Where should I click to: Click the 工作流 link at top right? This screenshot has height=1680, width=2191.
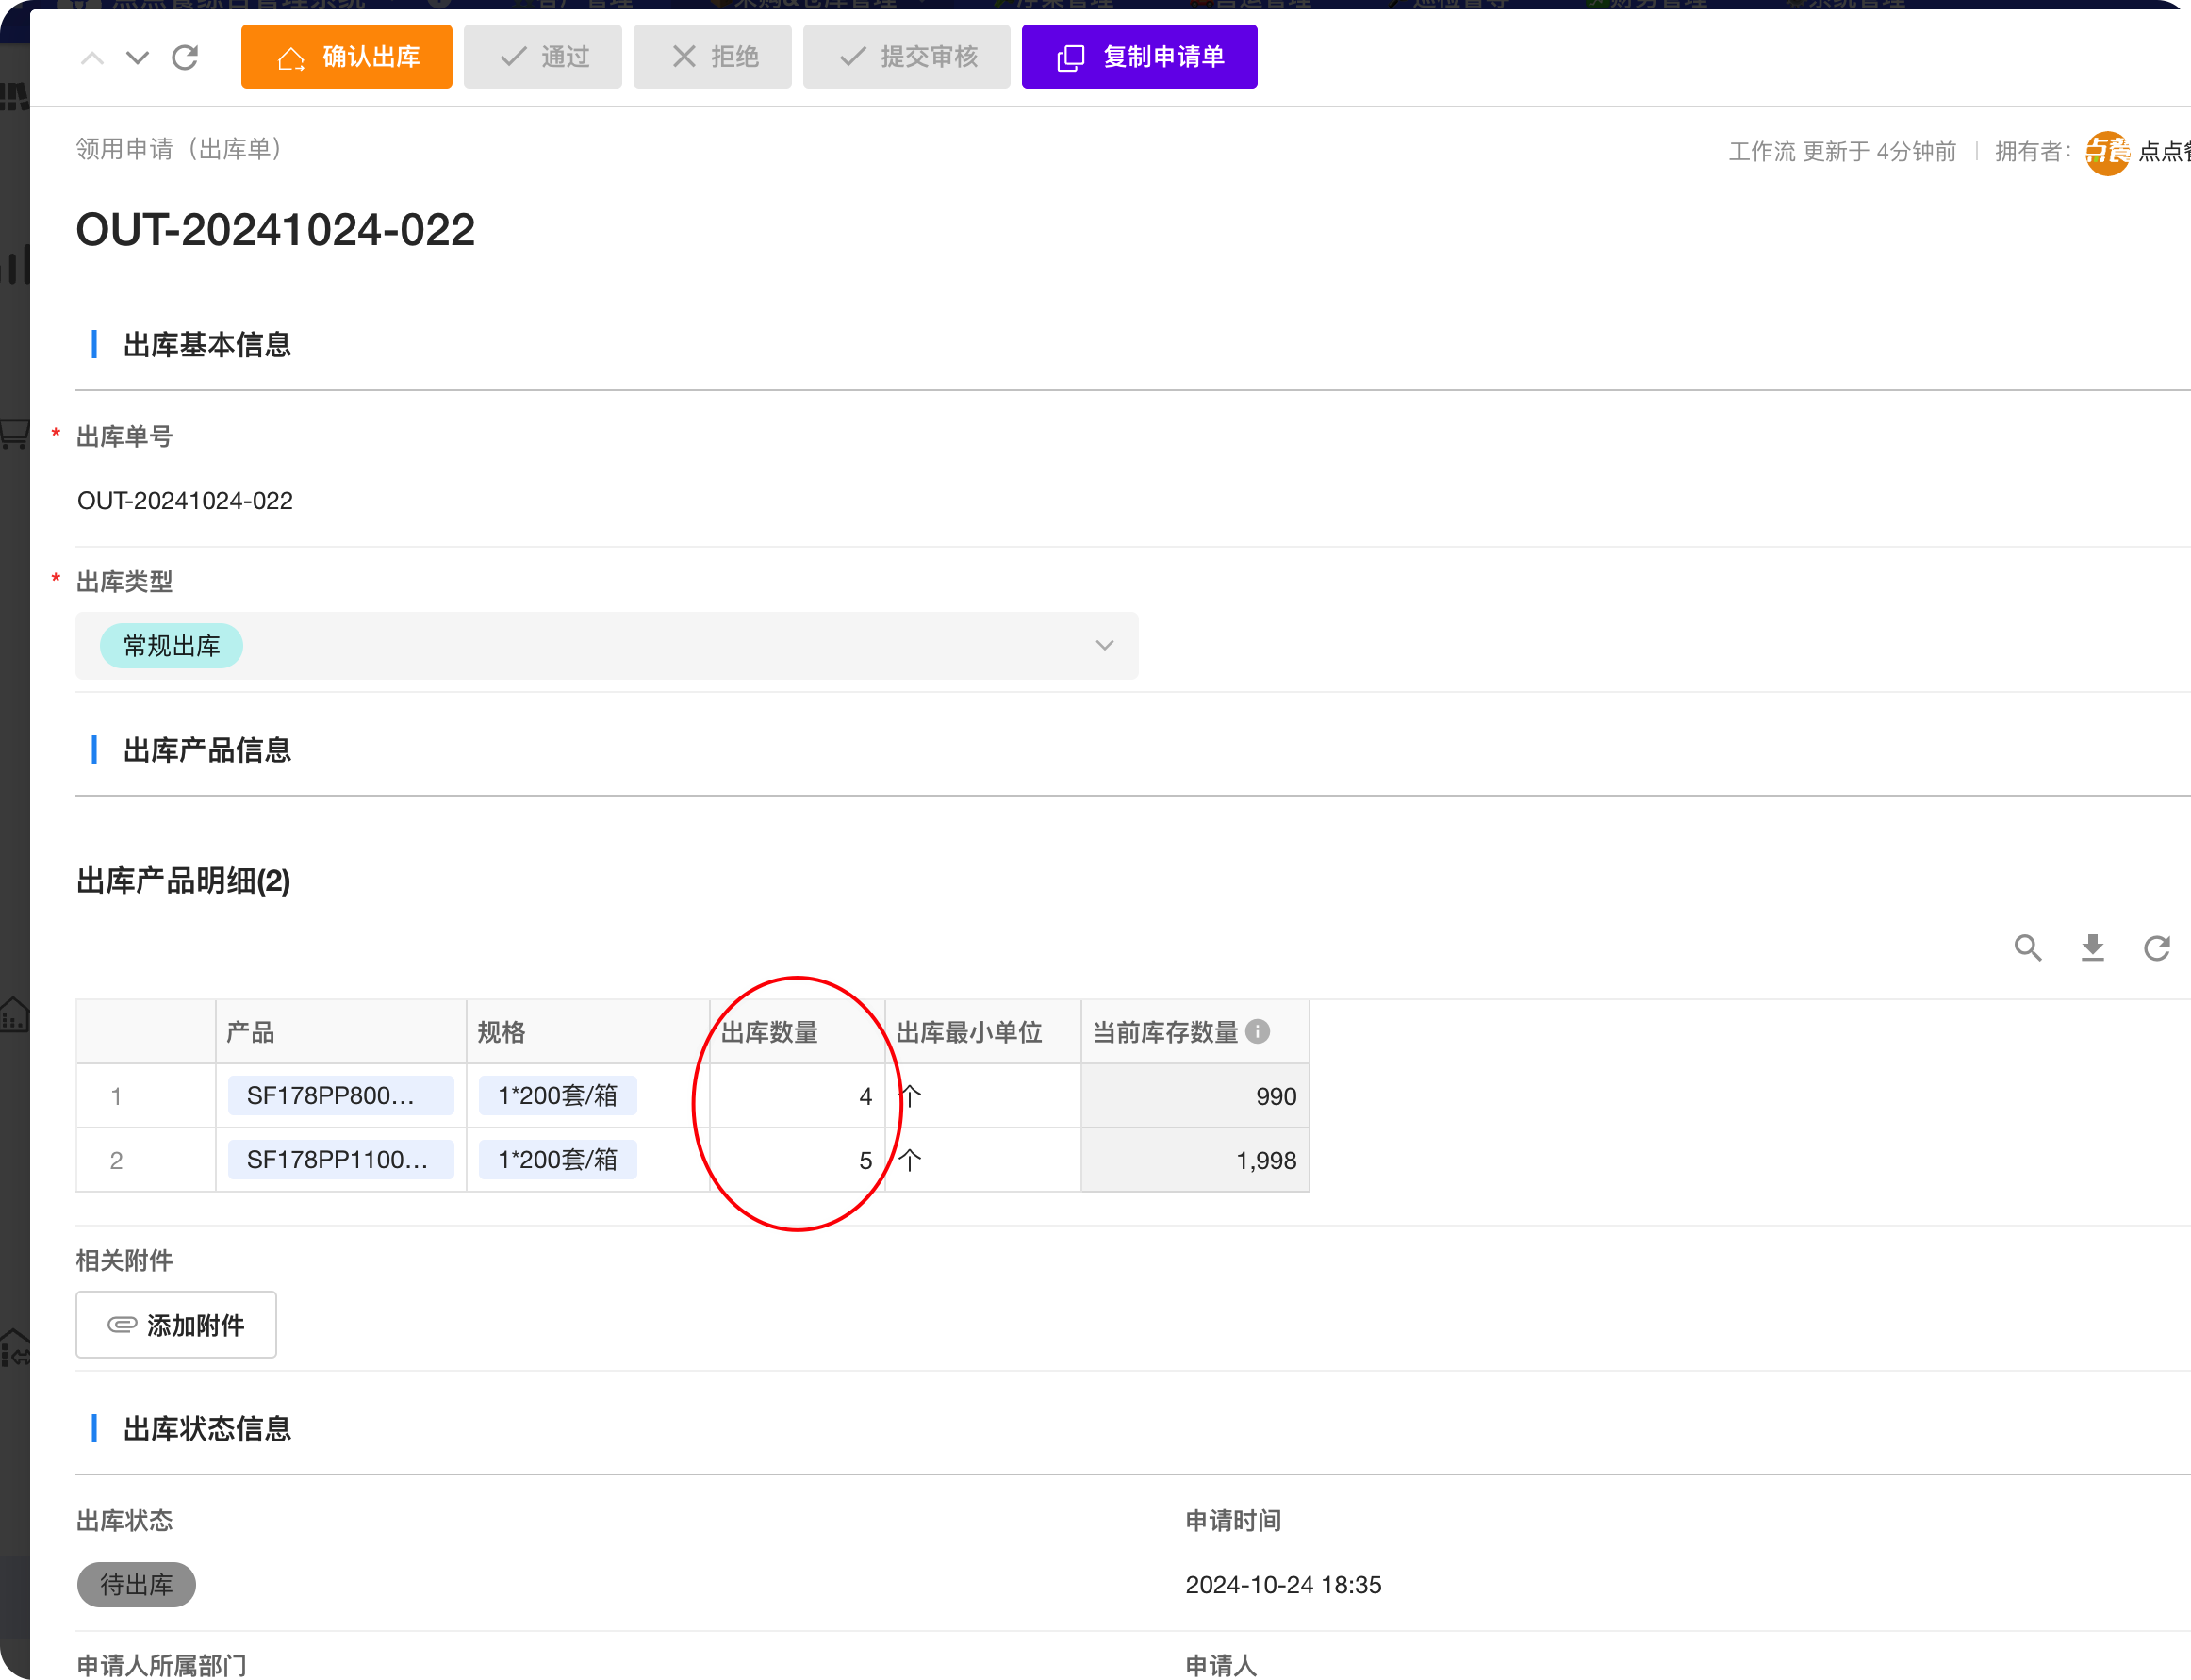1761,152
